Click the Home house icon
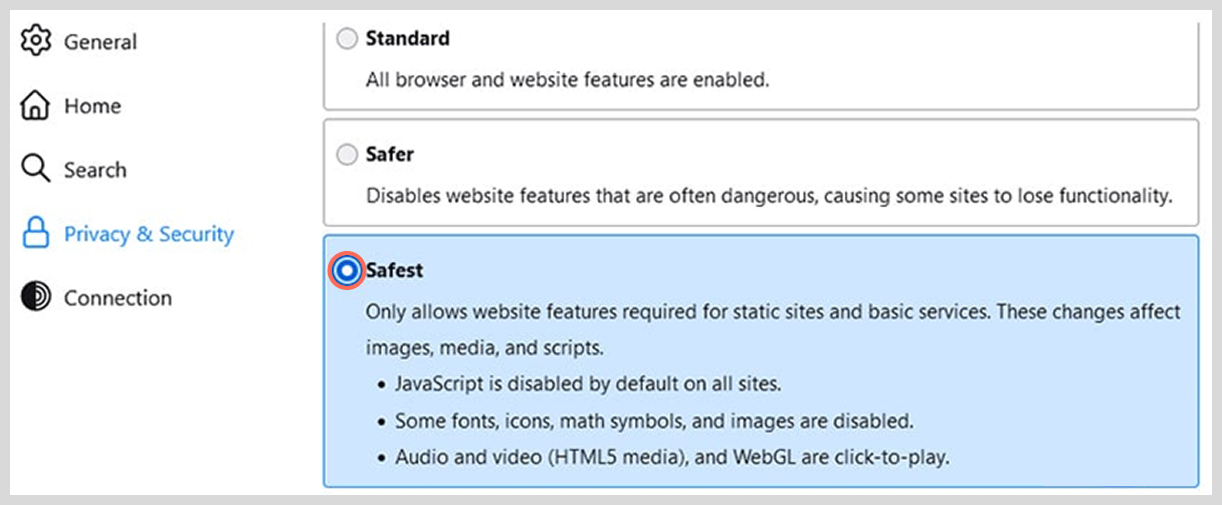The image size is (1222, 505). [35, 105]
